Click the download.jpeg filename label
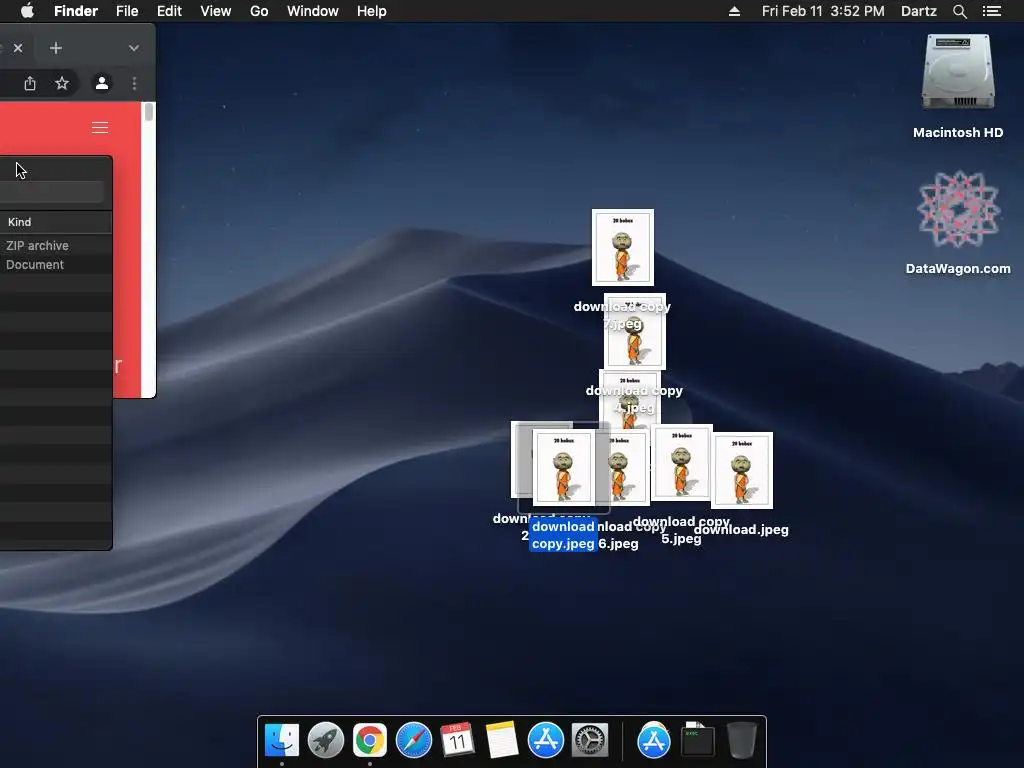1024x768 pixels. pyautogui.click(x=741, y=530)
